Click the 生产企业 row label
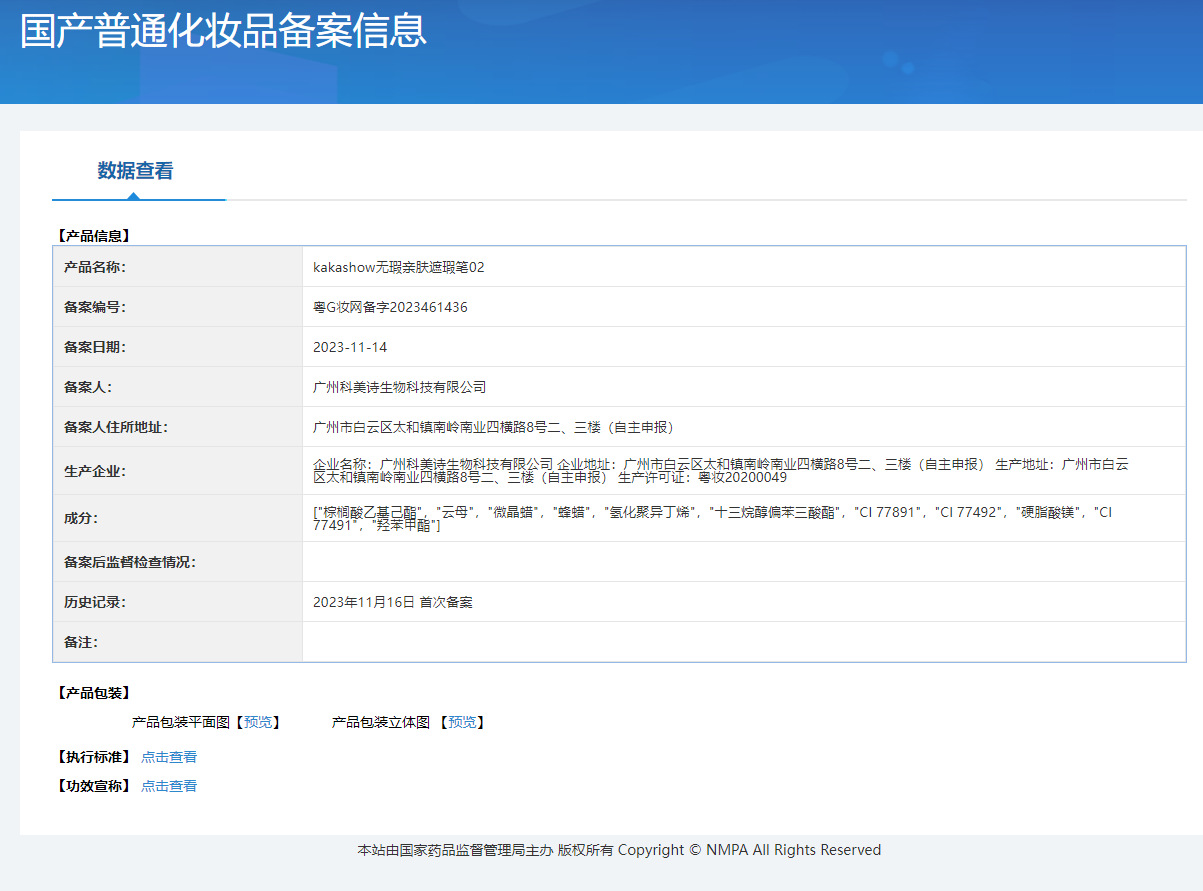1203x891 pixels. point(95,471)
